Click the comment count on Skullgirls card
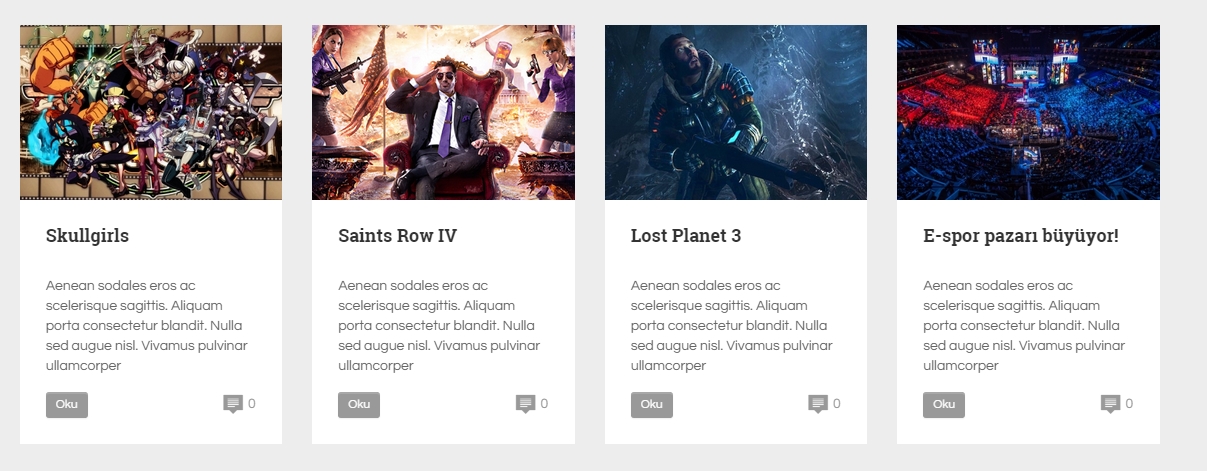 pyautogui.click(x=252, y=404)
